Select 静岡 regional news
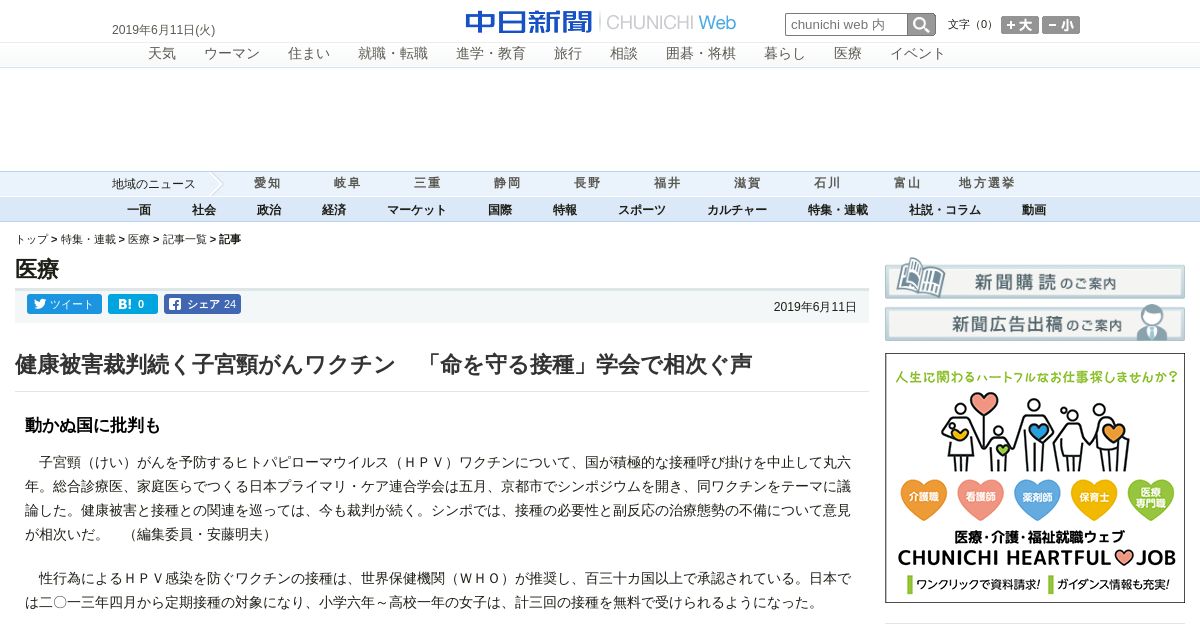This screenshot has width=1200, height=630. [x=507, y=183]
